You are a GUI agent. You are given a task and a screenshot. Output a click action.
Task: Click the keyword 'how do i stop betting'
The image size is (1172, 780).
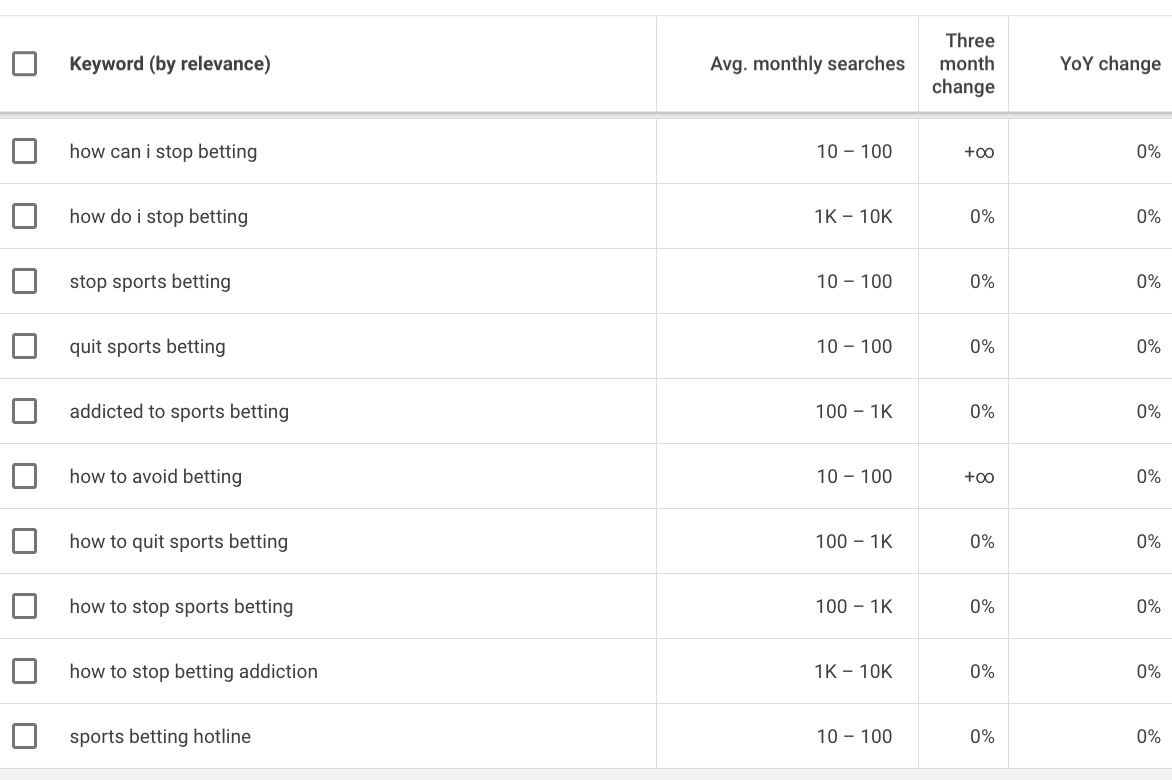click(x=158, y=216)
